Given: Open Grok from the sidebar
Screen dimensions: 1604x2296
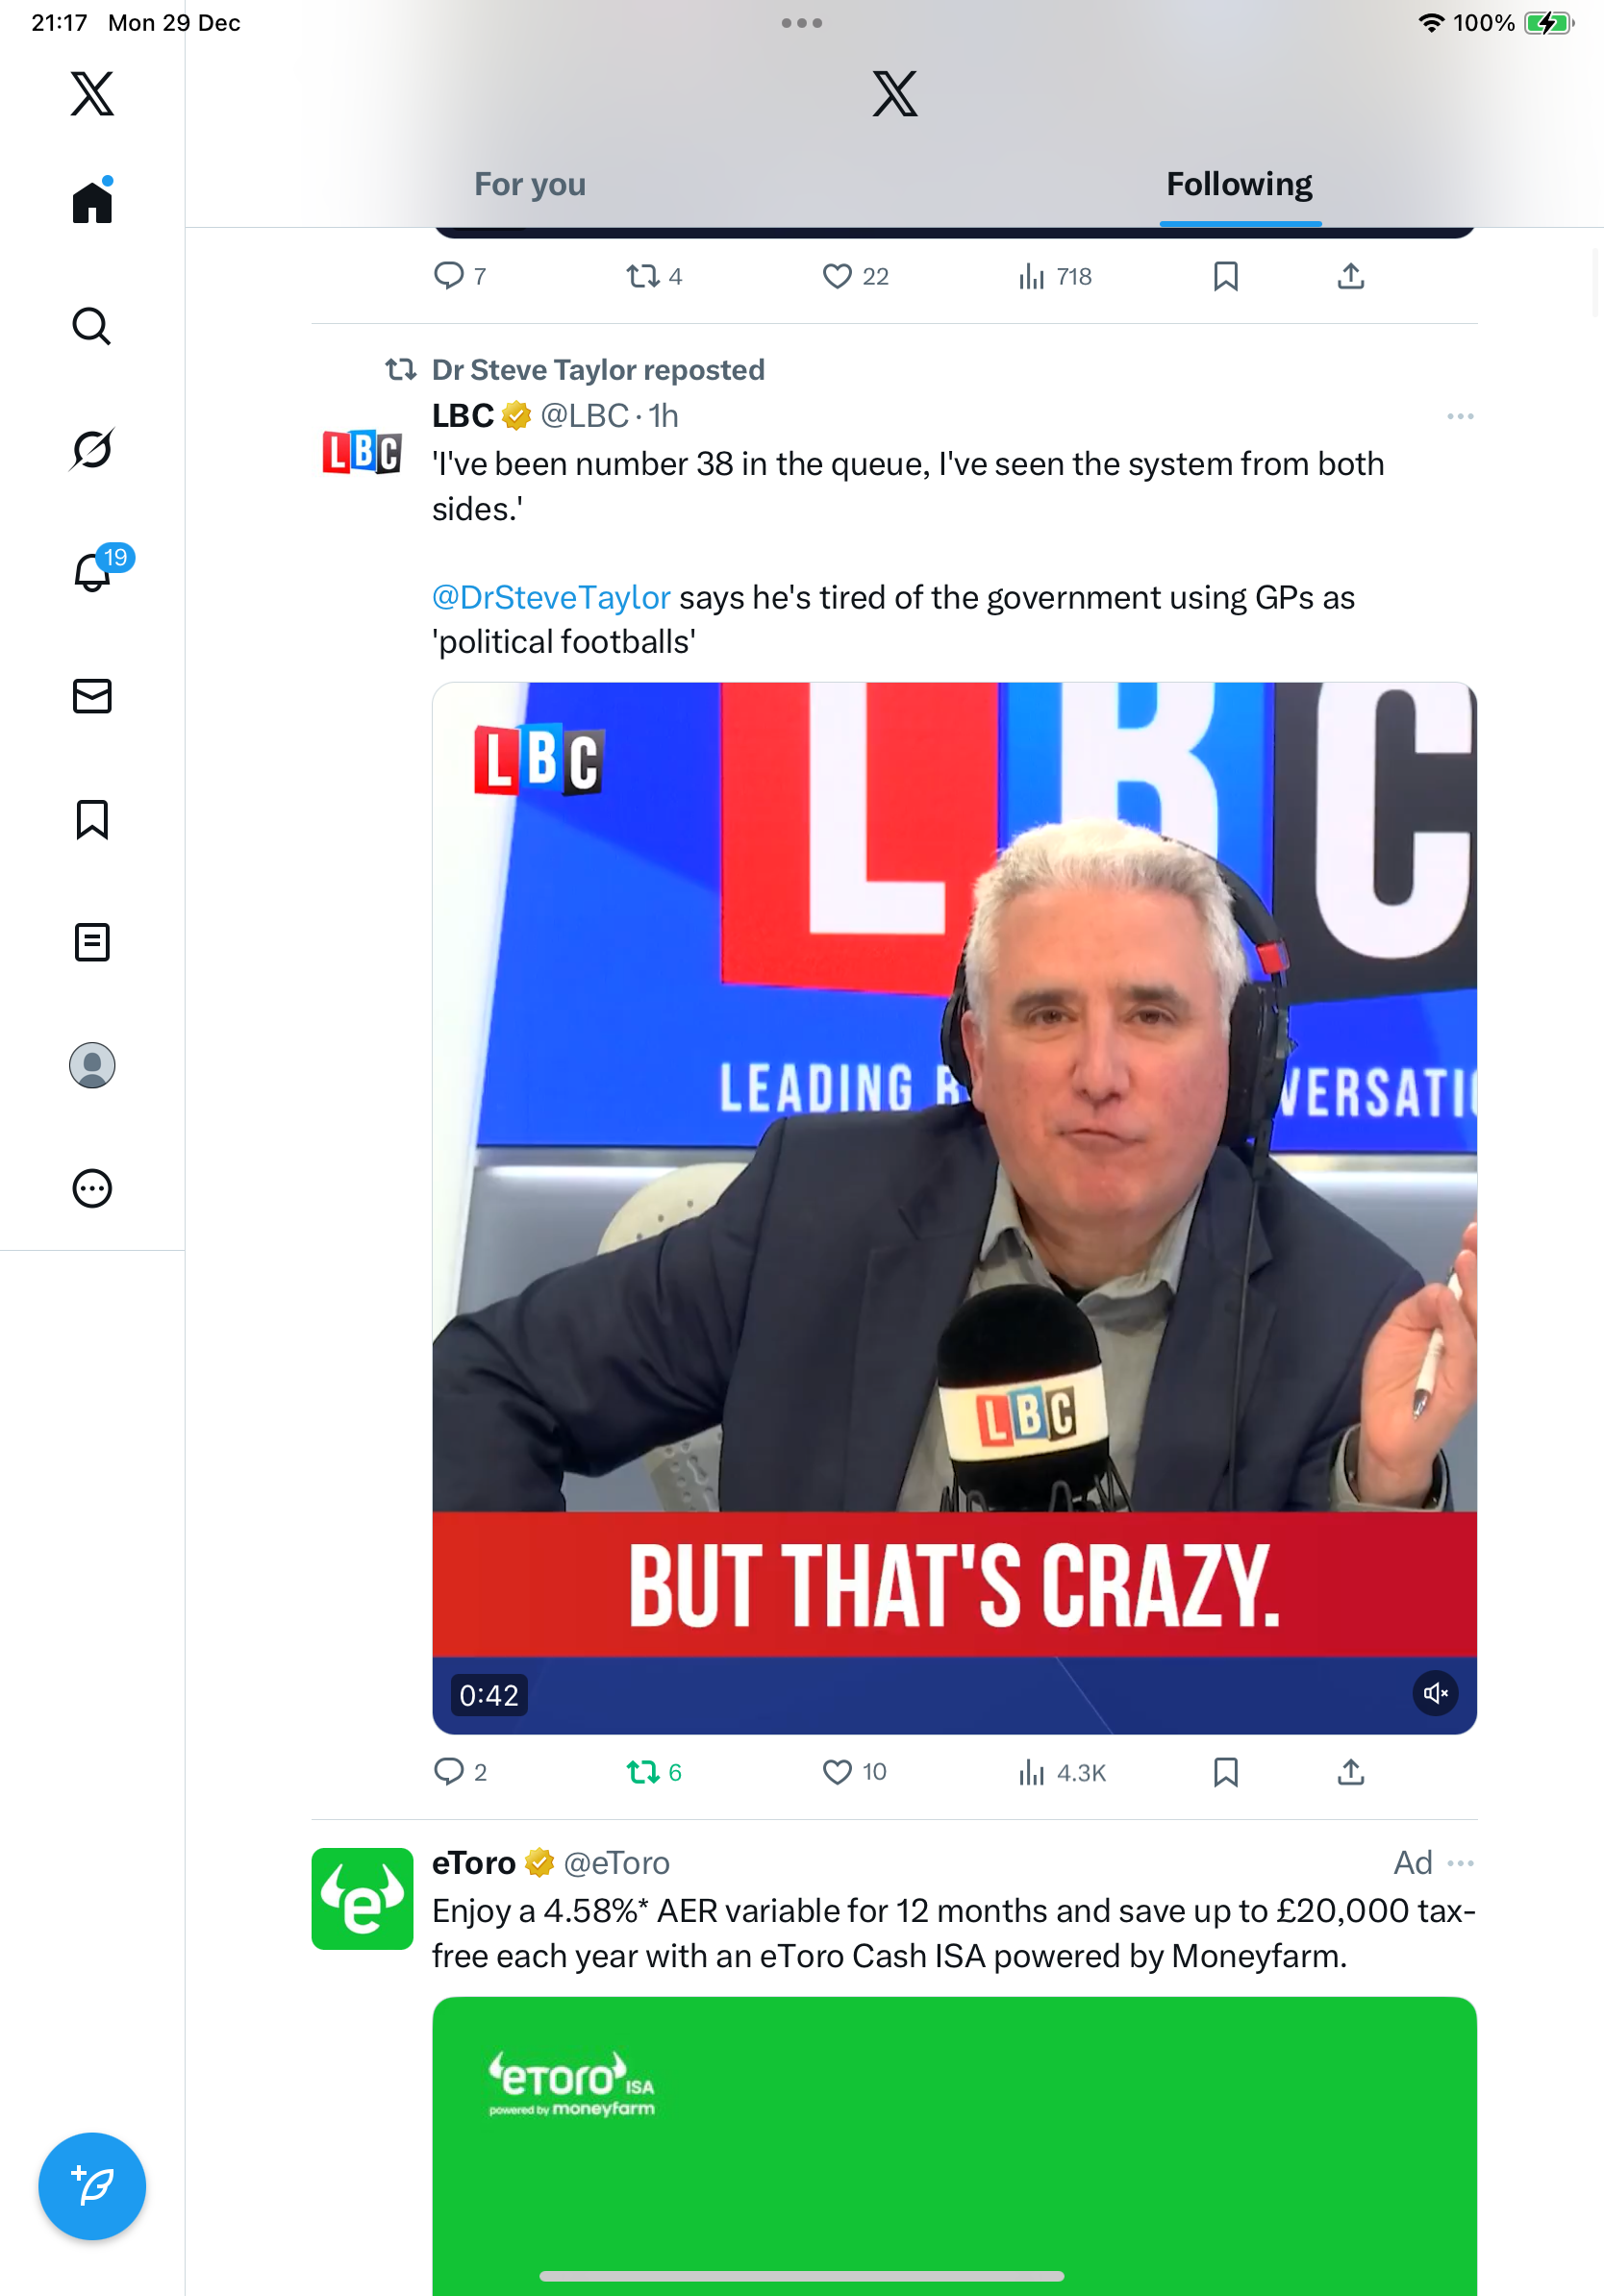Looking at the screenshot, I should (x=92, y=449).
